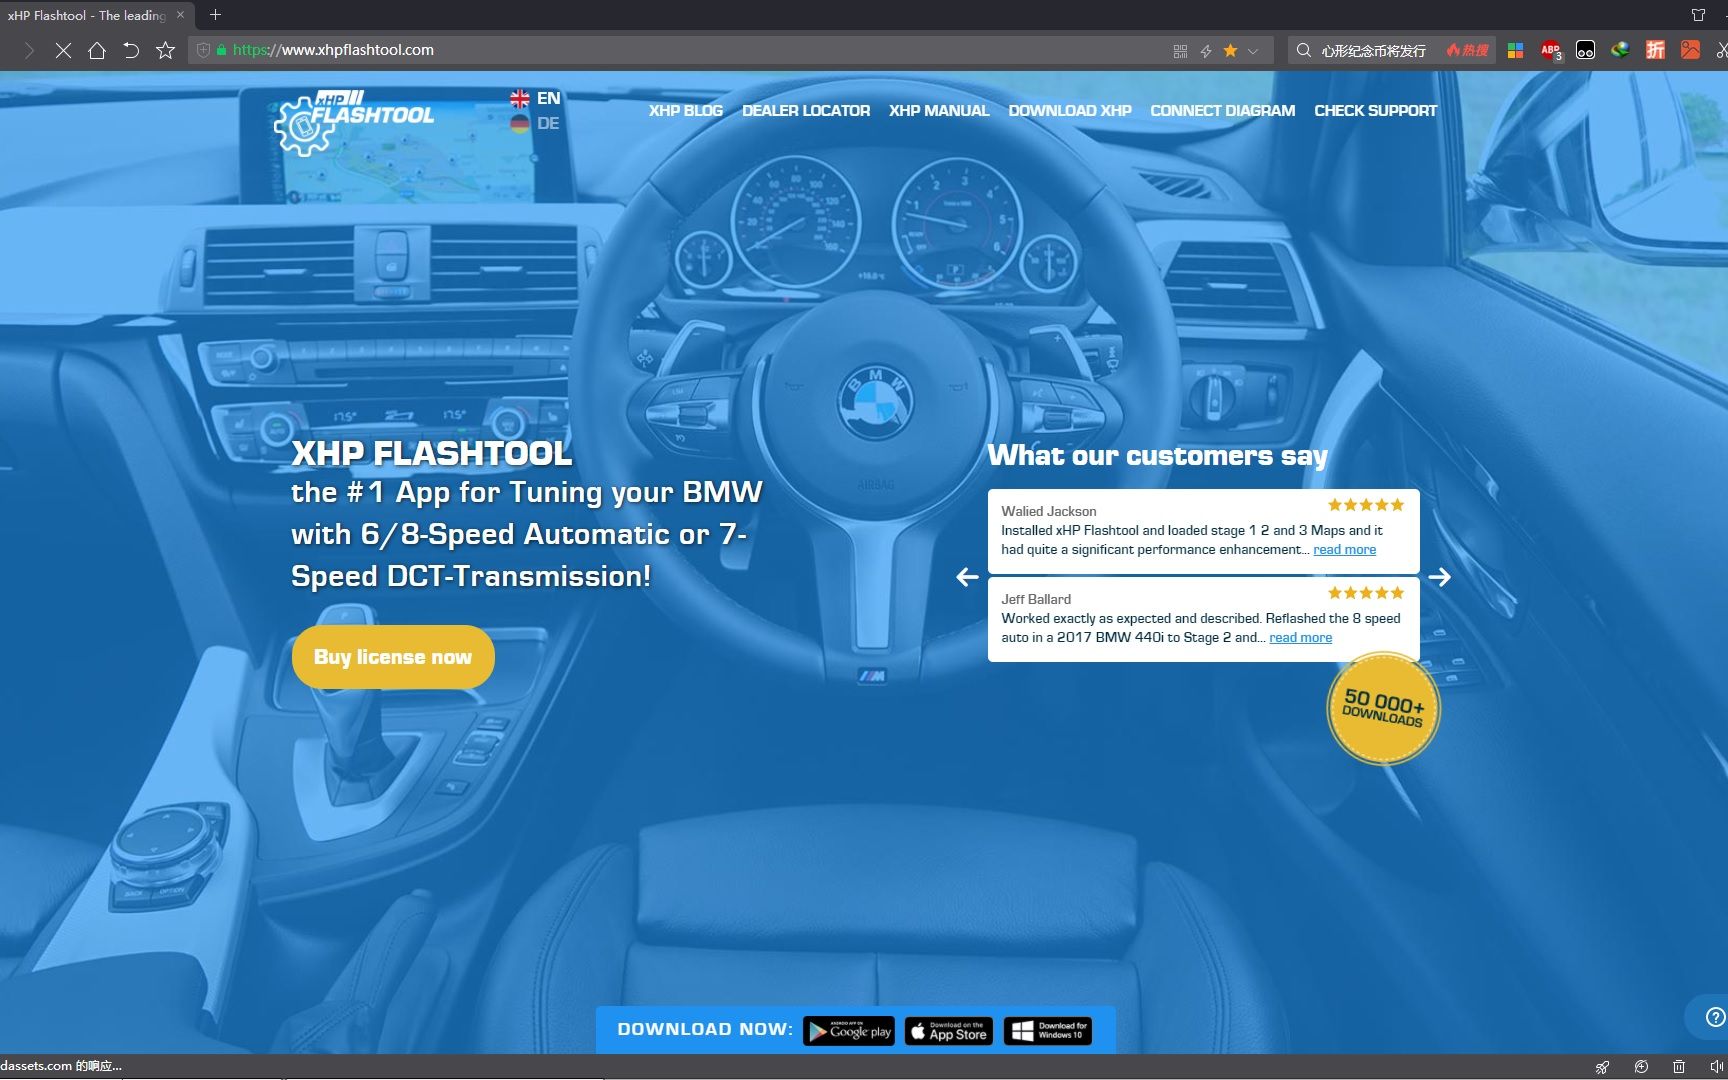Open the DOWNLOAD XHP menu item

(x=1070, y=111)
